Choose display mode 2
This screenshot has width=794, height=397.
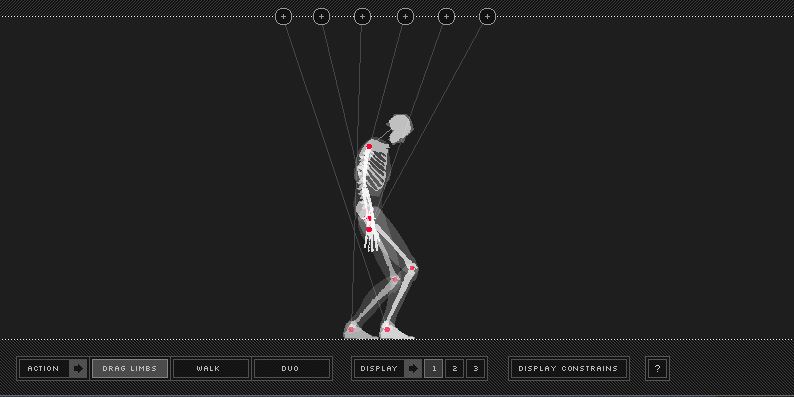[x=454, y=369]
